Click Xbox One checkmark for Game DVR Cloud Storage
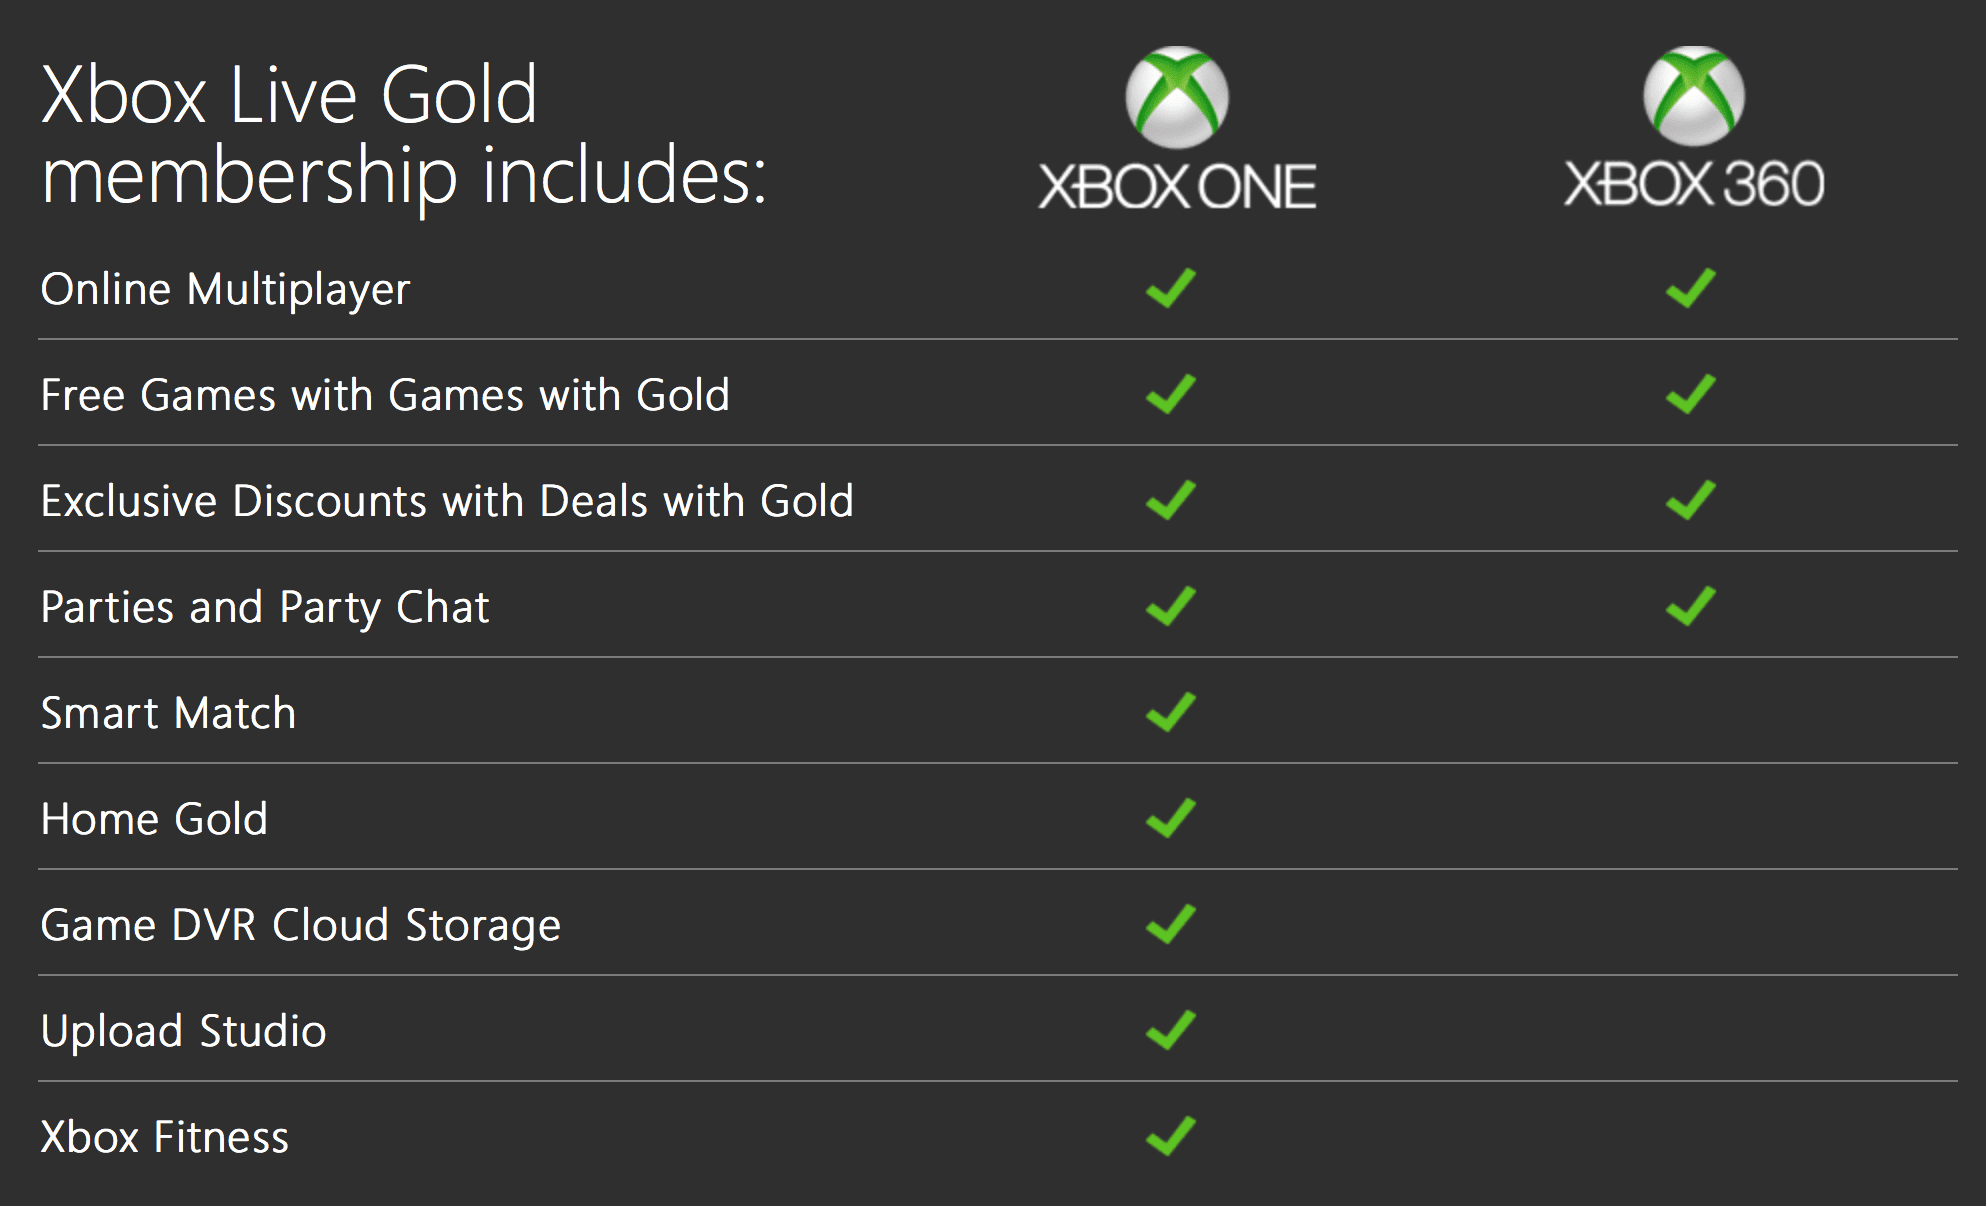 1171,924
